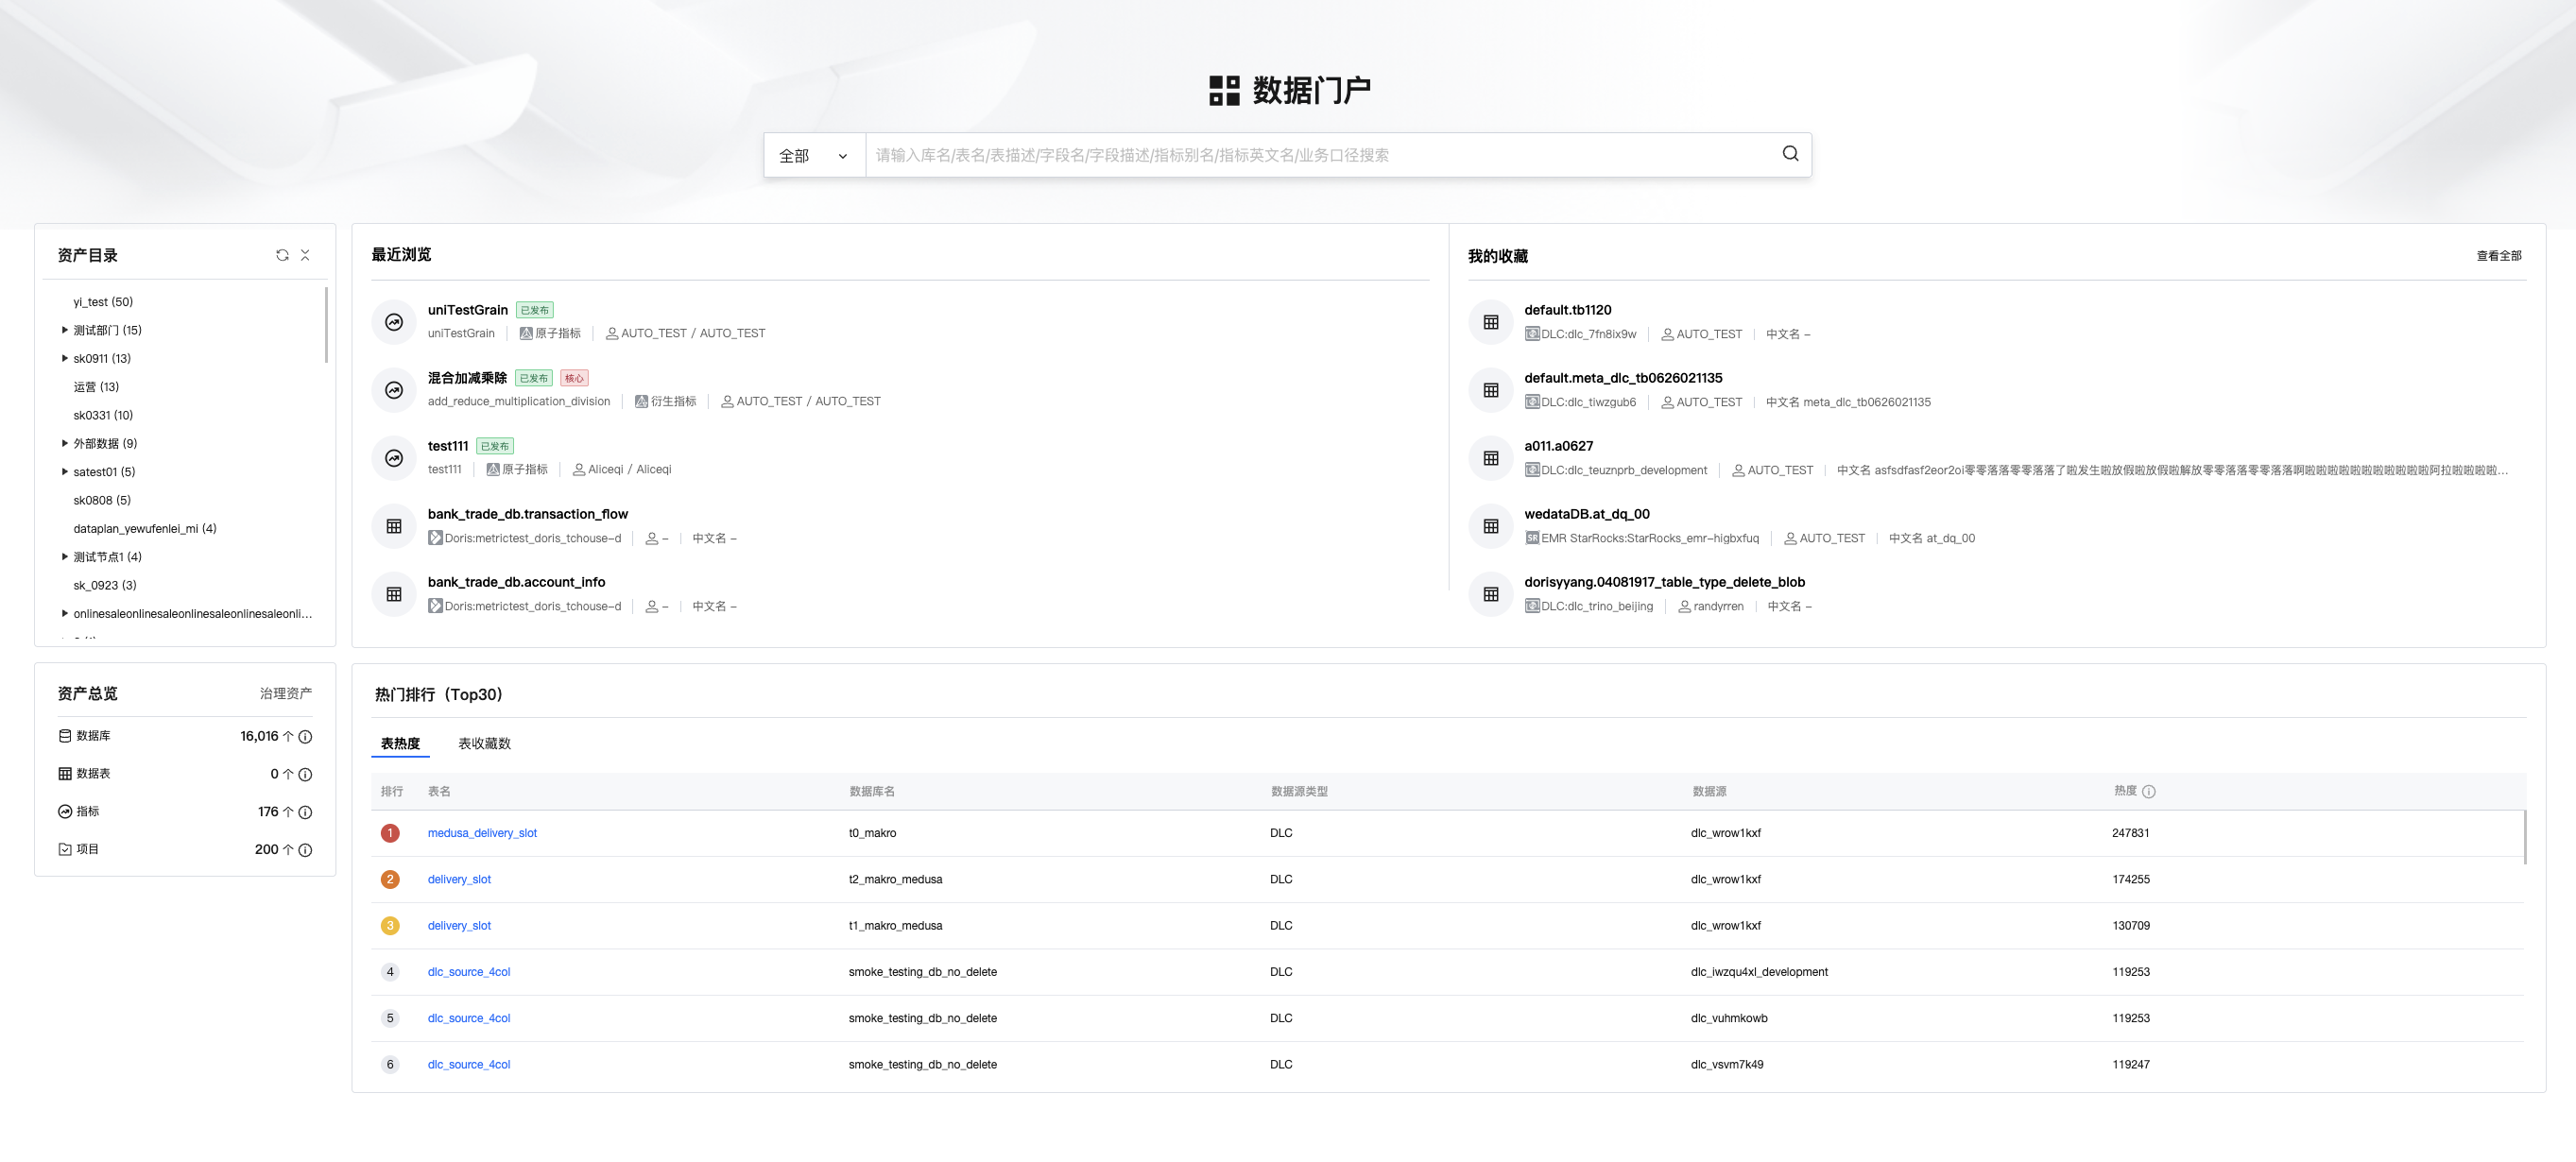Image resolution: width=2576 pixels, height=1162 pixels.
Task: Click info icon beside 热度 column header
Action: tap(2149, 792)
